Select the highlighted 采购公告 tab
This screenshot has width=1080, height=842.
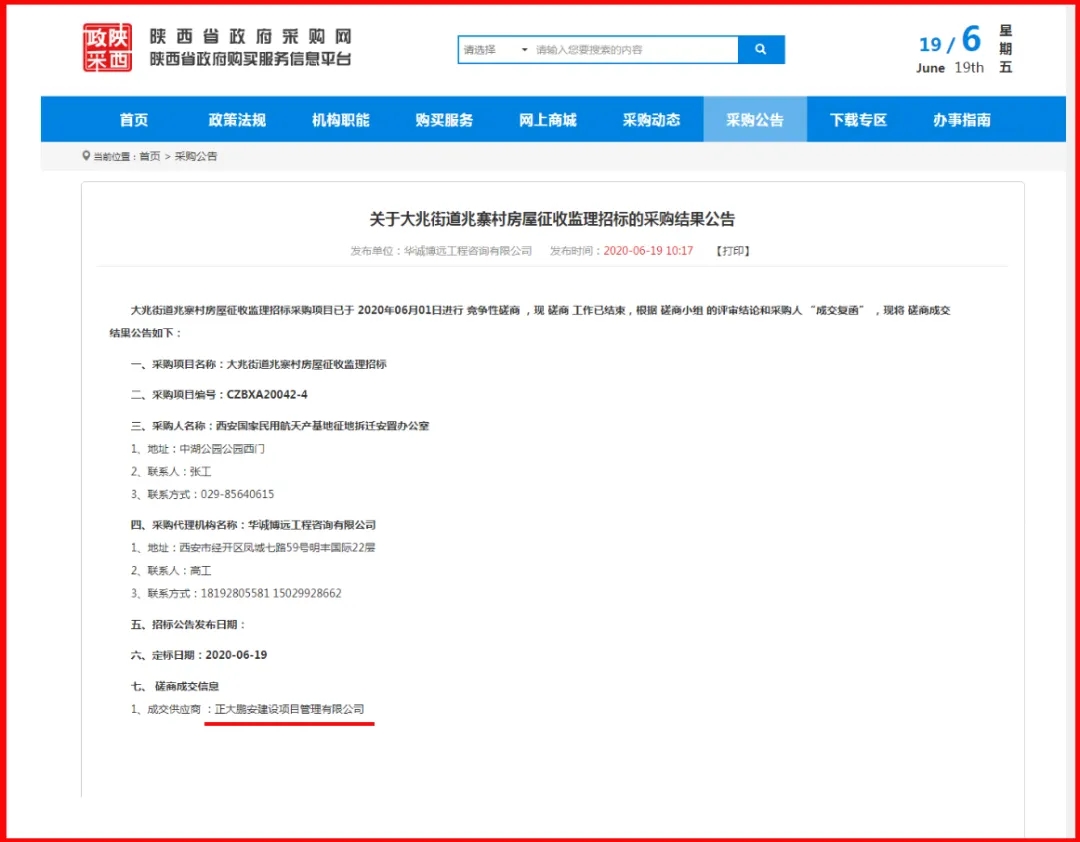point(755,120)
